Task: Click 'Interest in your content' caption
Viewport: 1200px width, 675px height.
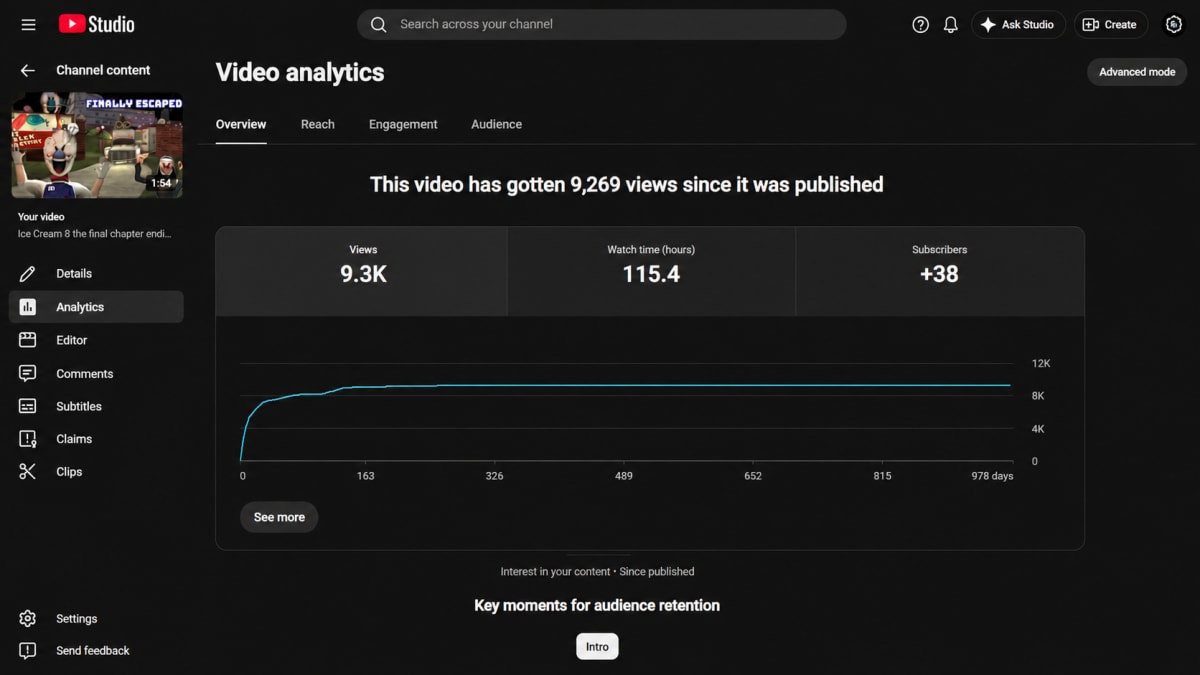Action: pos(555,571)
